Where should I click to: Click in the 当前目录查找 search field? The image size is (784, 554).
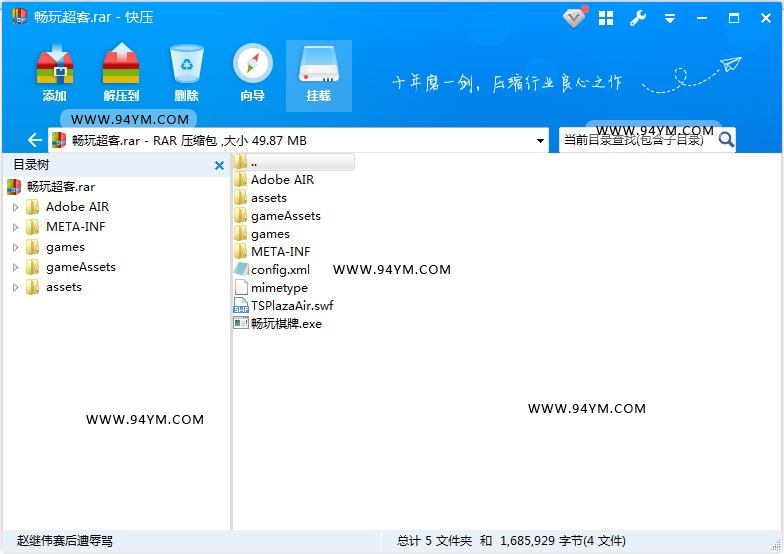[x=638, y=140]
